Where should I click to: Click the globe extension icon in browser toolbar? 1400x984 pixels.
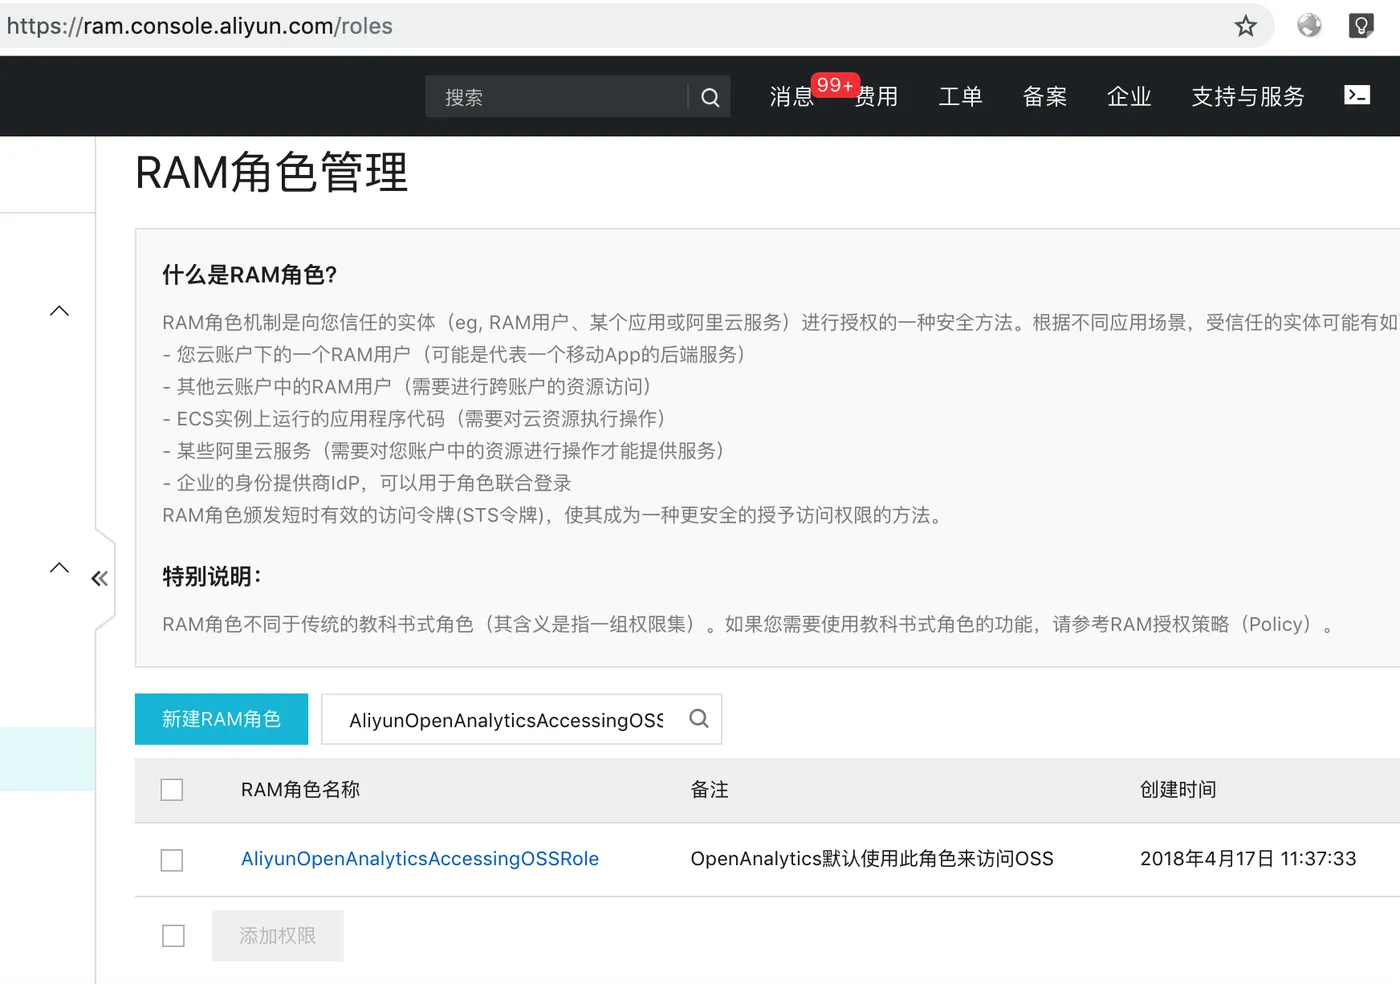pyautogui.click(x=1309, y=26)
